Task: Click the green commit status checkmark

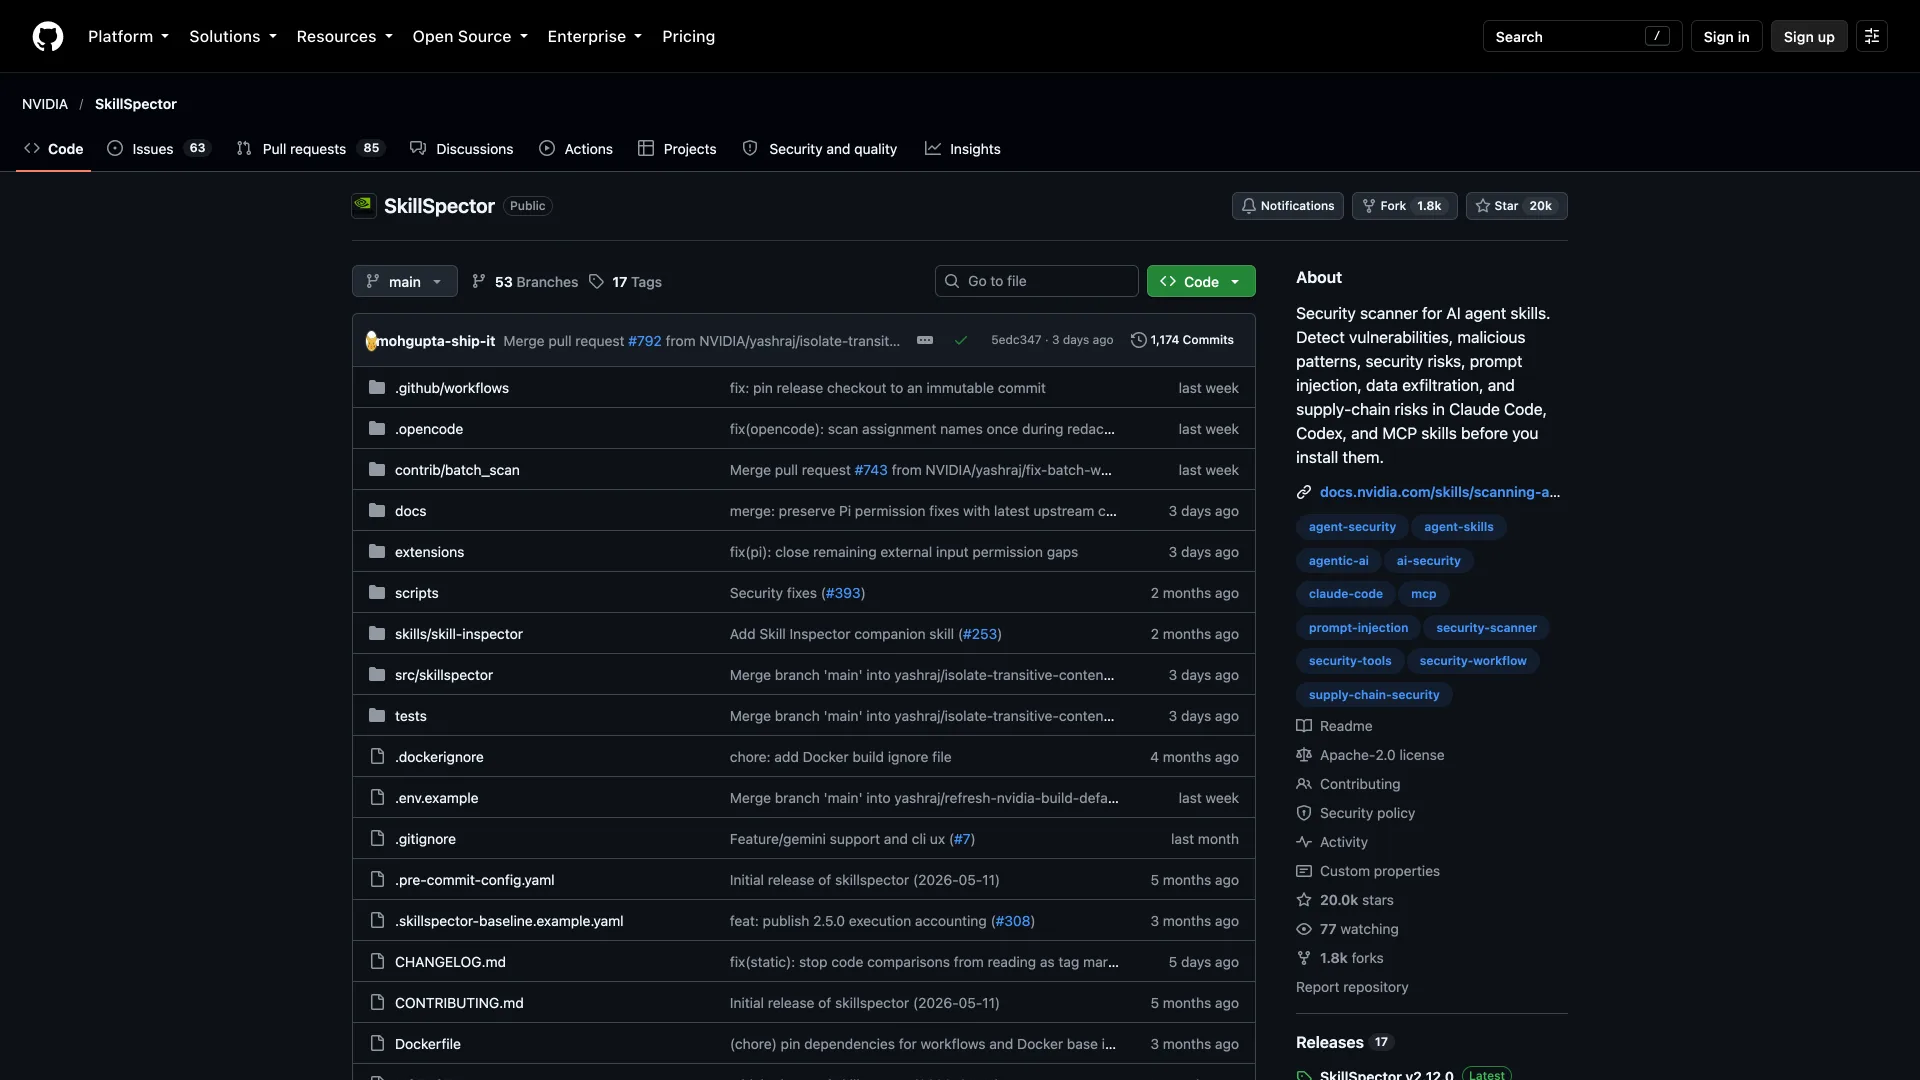Action: point(961,341)
